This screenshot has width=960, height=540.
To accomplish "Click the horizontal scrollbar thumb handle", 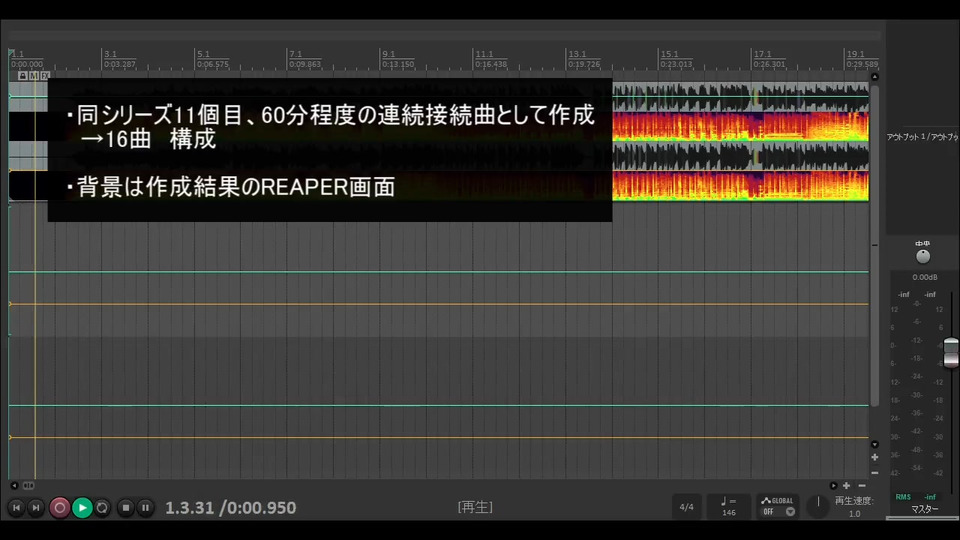I will pos(29,486).
